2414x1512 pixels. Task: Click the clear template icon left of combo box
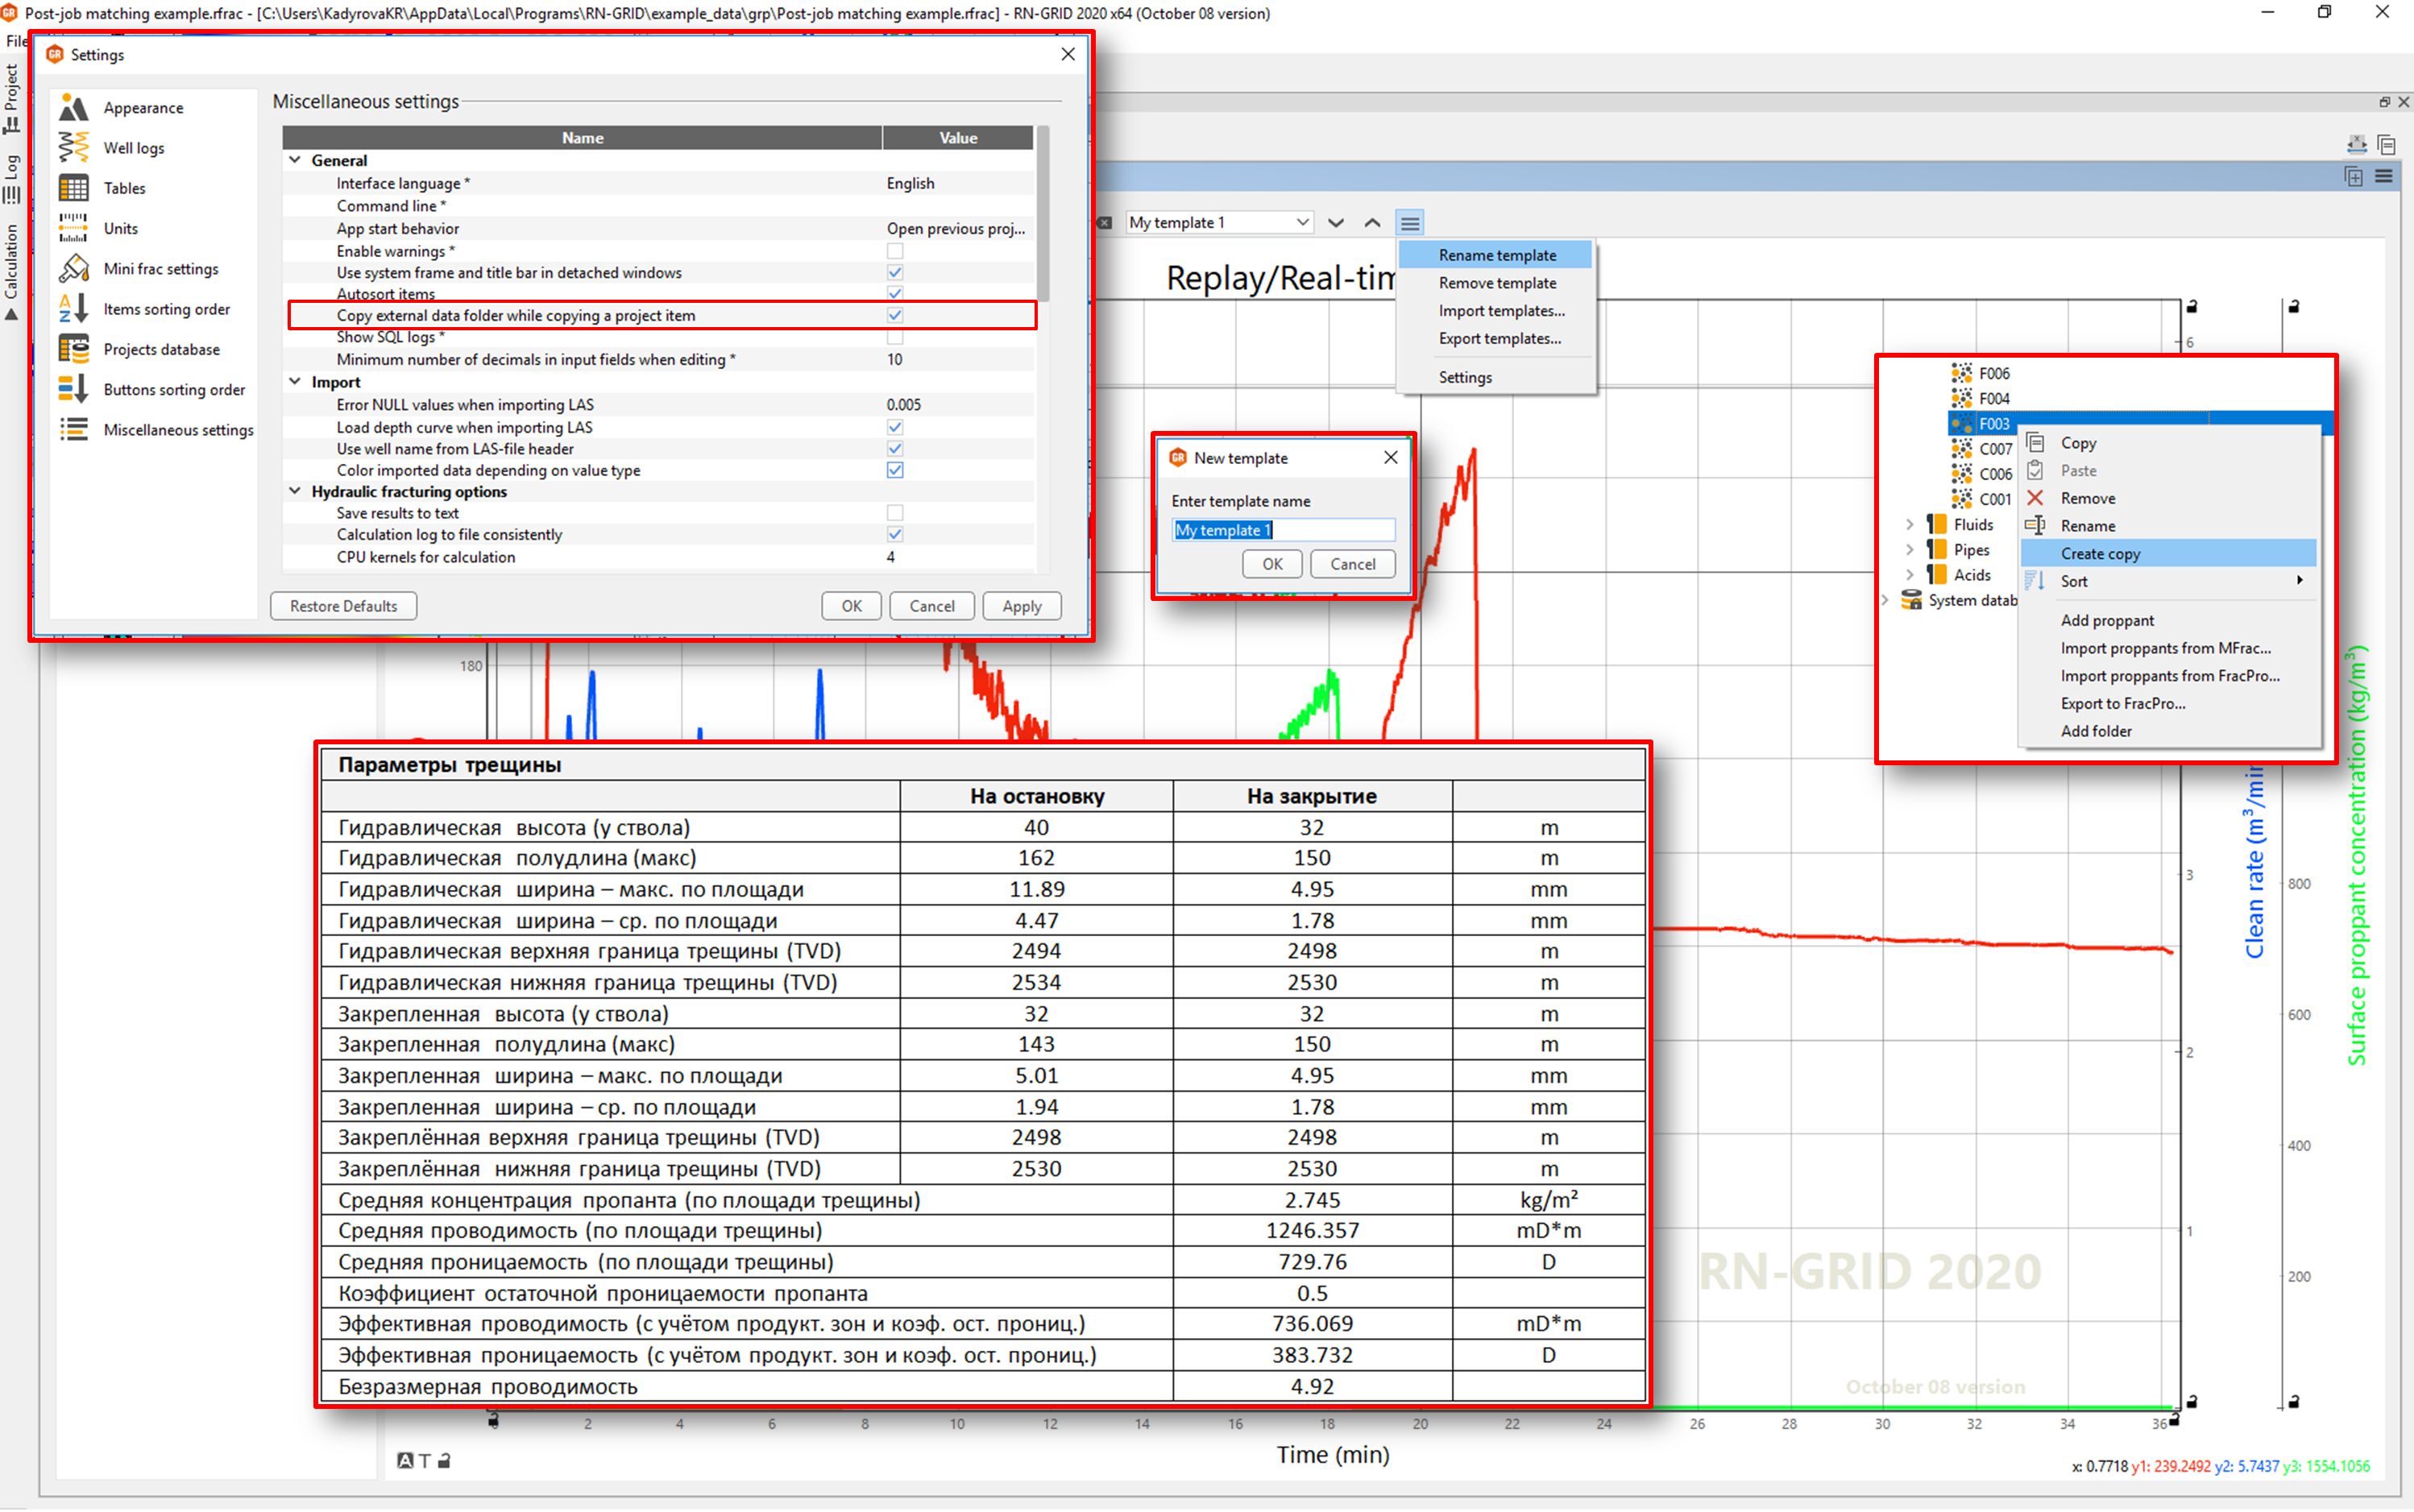[1105, 223]
